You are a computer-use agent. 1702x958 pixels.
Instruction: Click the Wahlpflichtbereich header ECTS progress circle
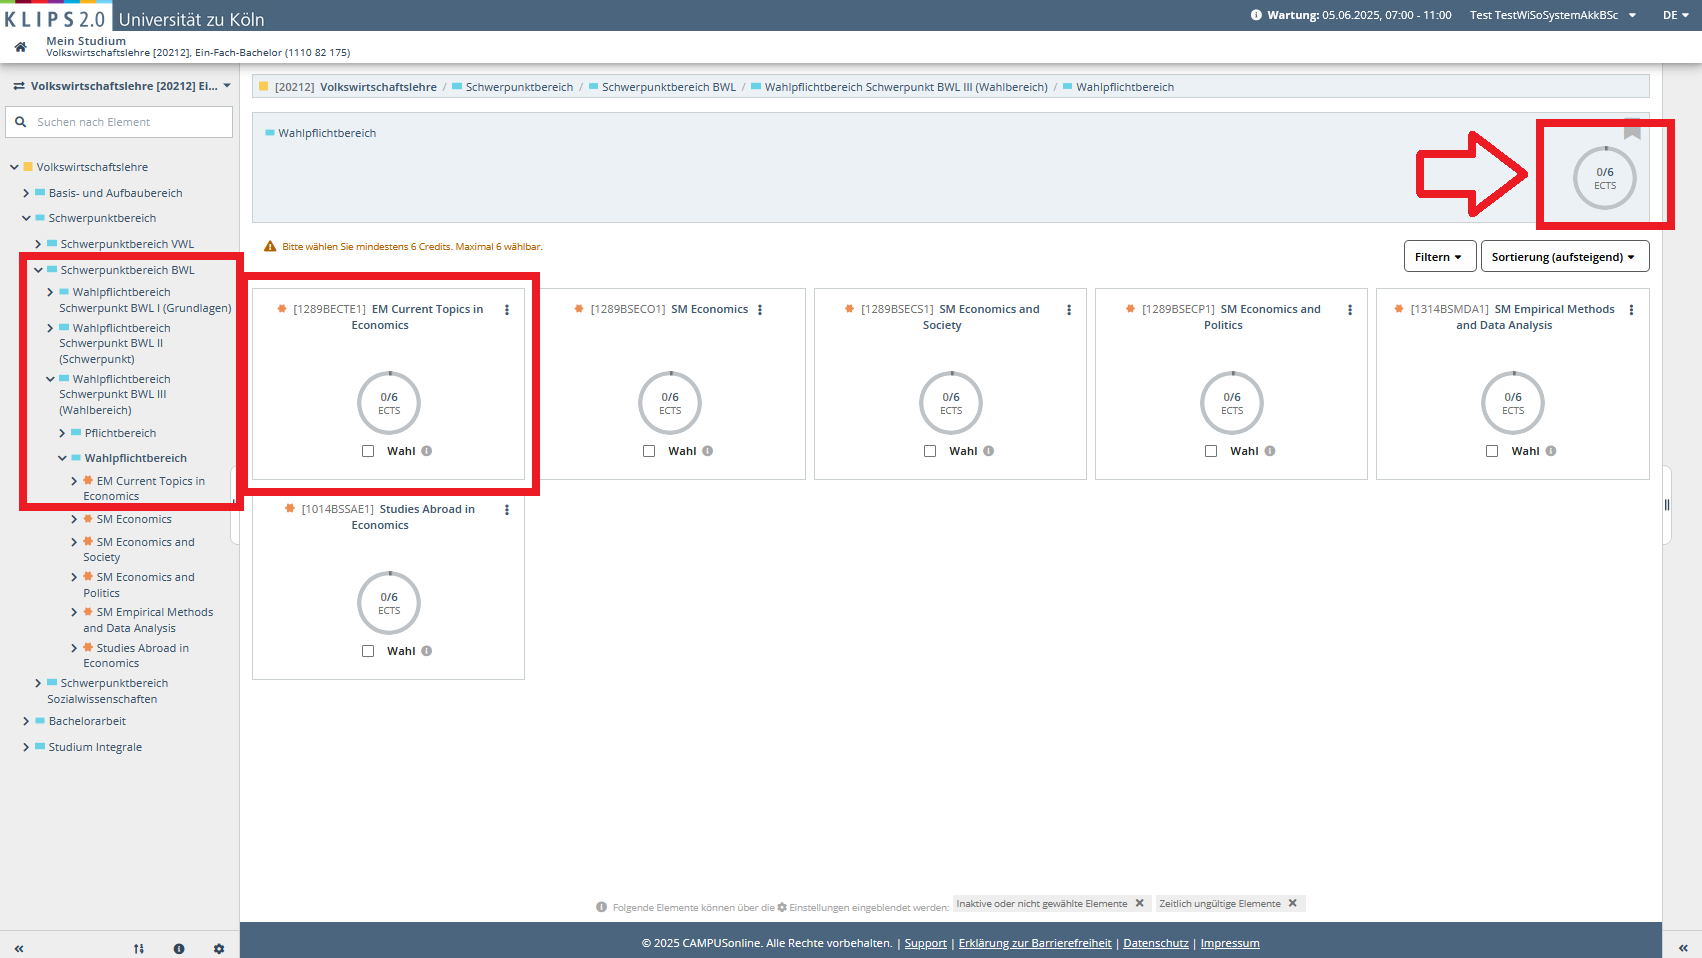[1605, 178]
